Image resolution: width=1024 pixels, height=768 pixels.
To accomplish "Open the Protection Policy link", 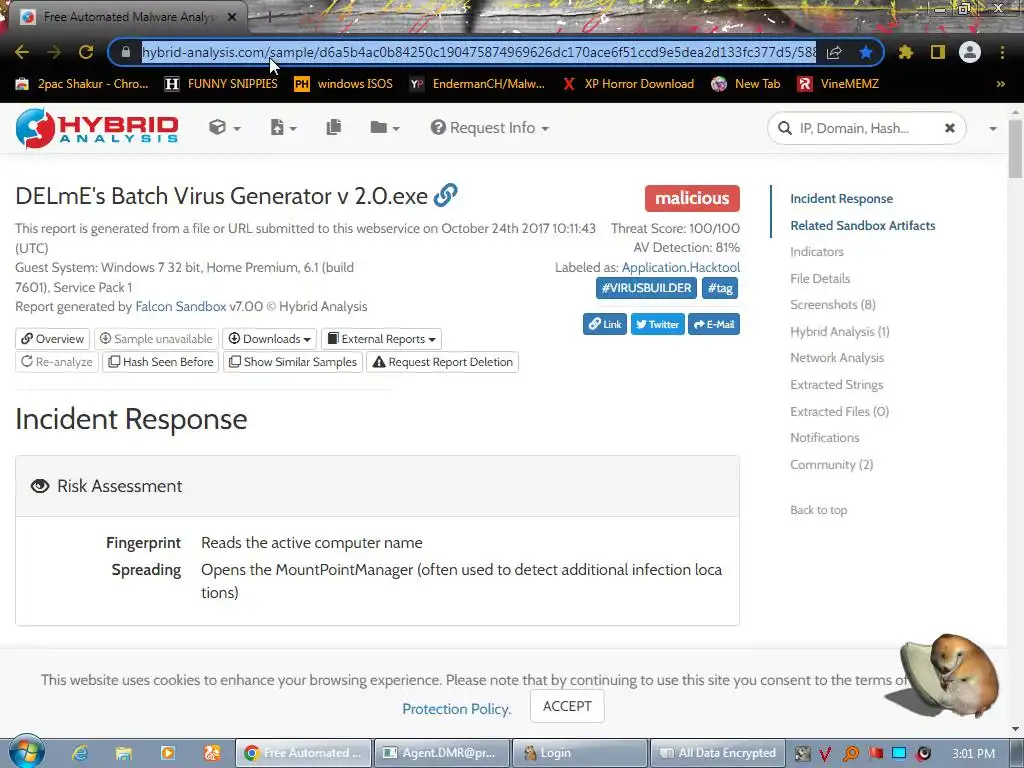I will tap(456, 709).
